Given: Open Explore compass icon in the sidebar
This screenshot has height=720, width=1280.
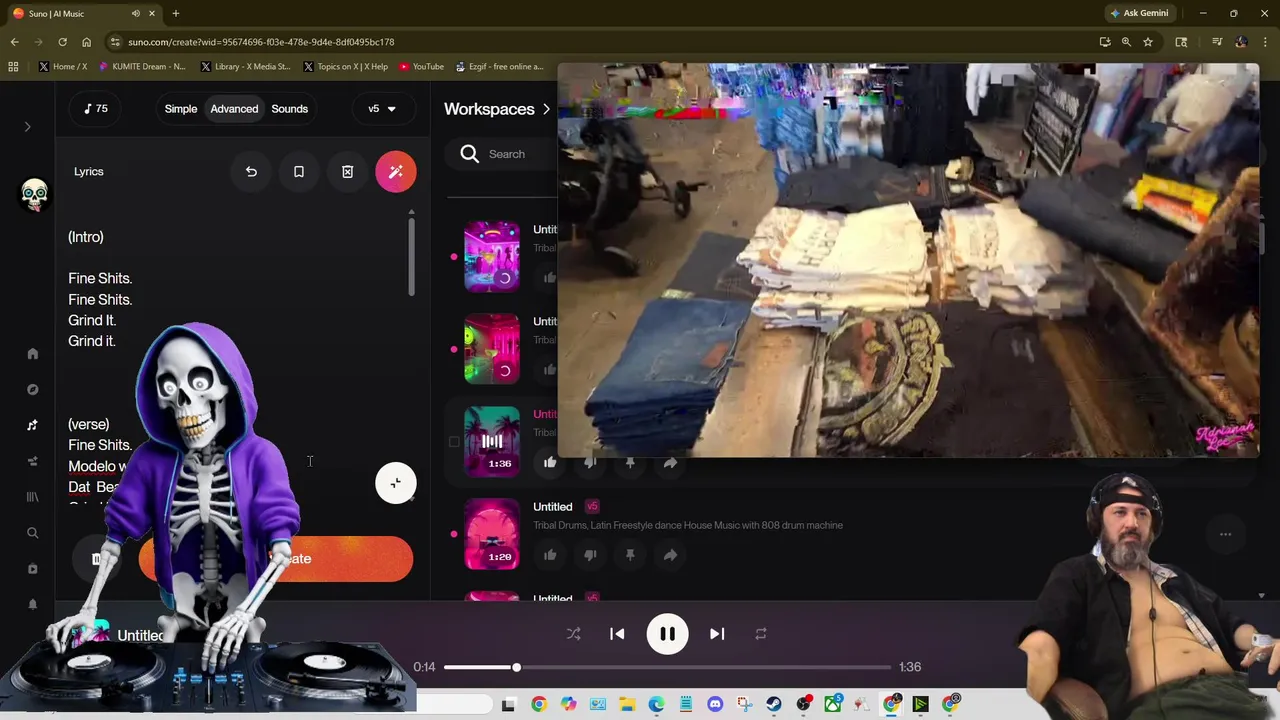Looking at the screenshot, I should pos(32,390).
